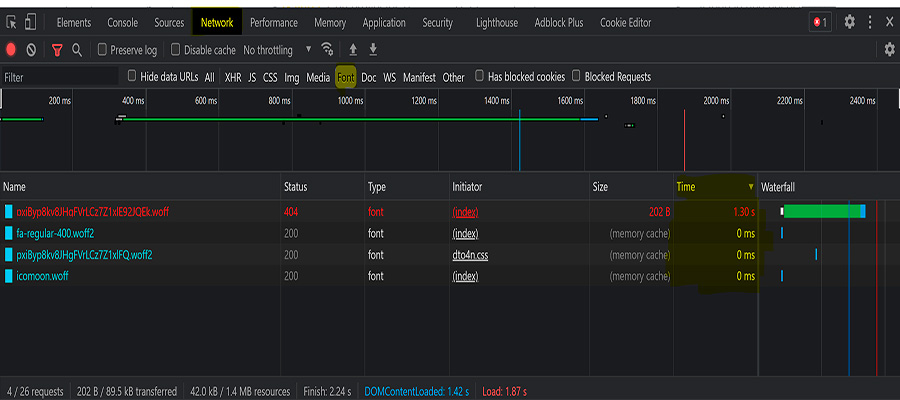Check the Disable cache option
Image resolution: width=900 pixels, height=400 pixels.
point(176,50)
